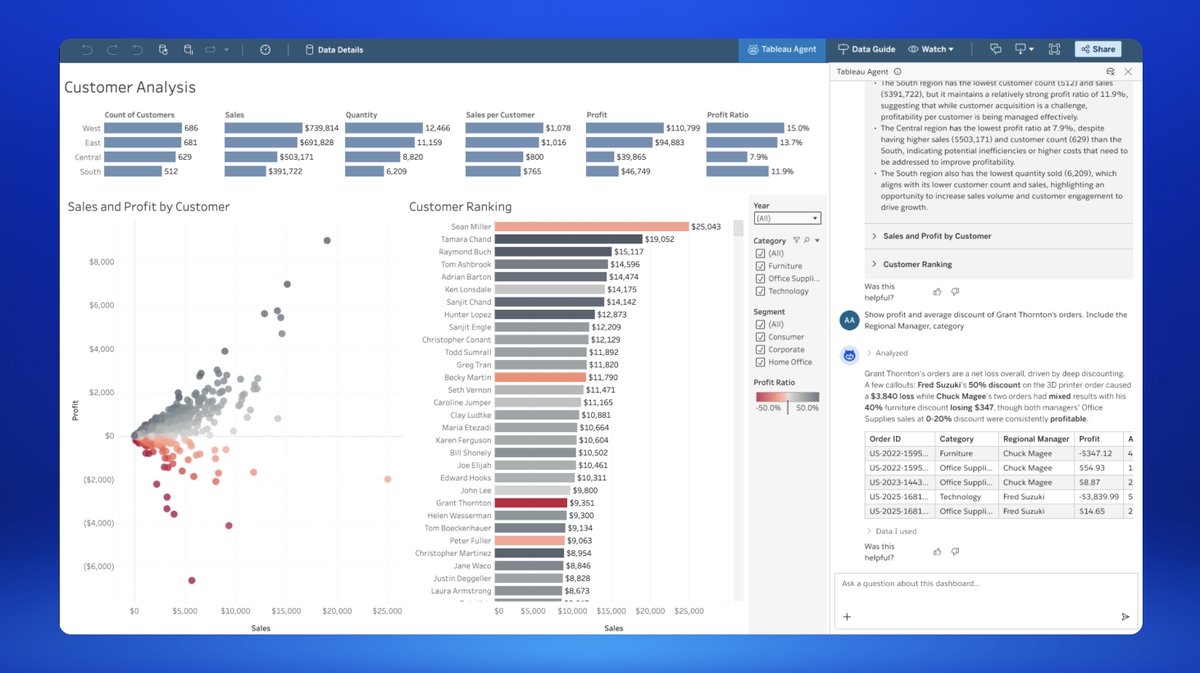This screenshot has width=1200, height=673.
Task: Uncheck the Corporate segment checkbox
Action: point(760,350)
